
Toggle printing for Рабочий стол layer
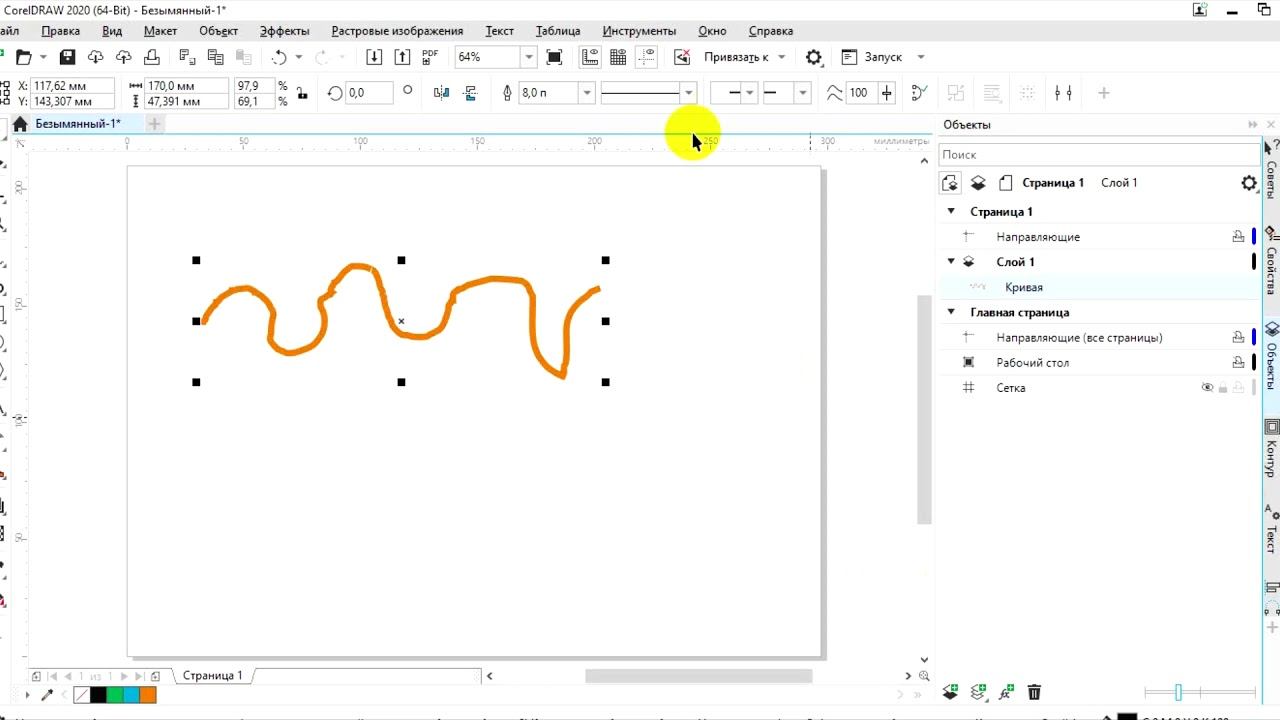[1238, 362]
